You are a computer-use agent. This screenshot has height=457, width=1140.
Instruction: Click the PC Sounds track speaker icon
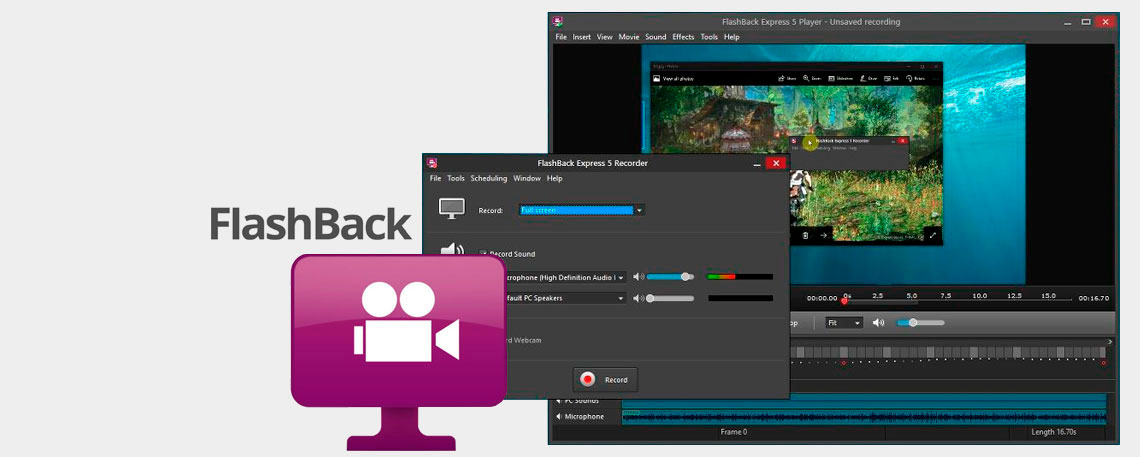pyautogui.click(x=559, y=401)
